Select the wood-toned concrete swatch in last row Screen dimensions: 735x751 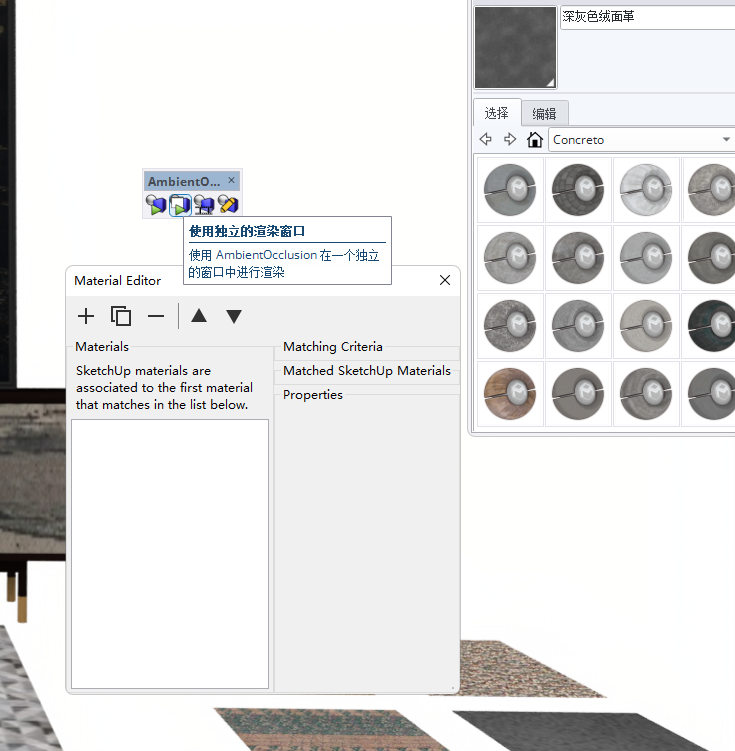pyautogui.click(x=510, y=393)
